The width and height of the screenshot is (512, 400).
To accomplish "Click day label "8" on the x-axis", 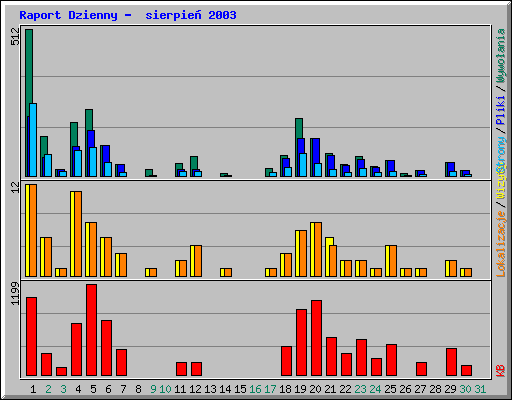I will (138, 389).
